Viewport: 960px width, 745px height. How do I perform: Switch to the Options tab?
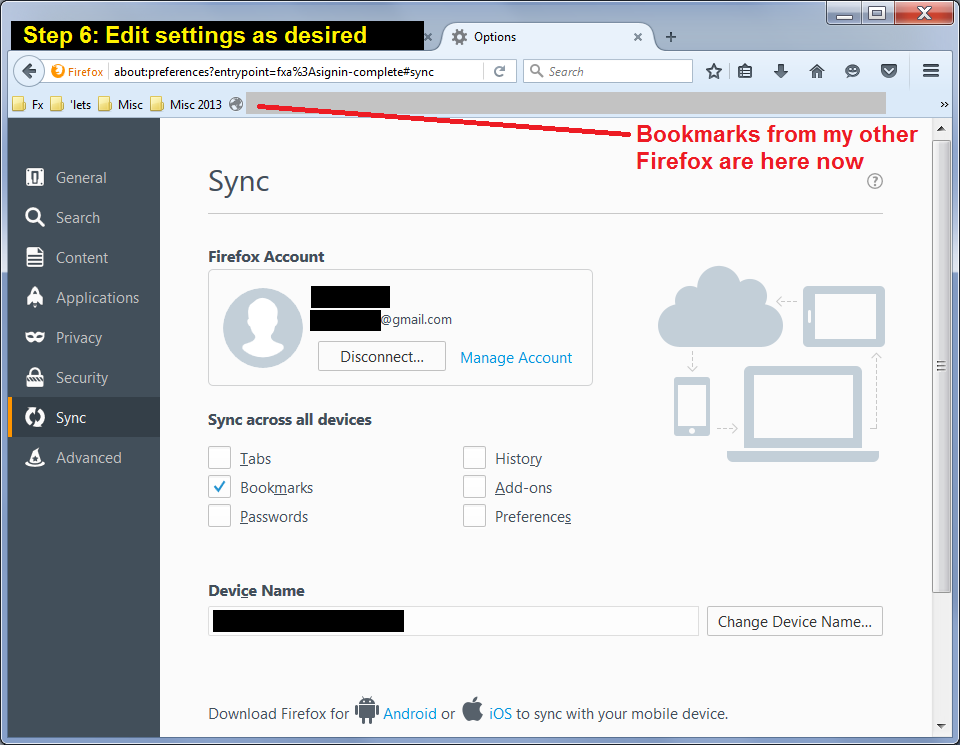[x=547, y=37]
